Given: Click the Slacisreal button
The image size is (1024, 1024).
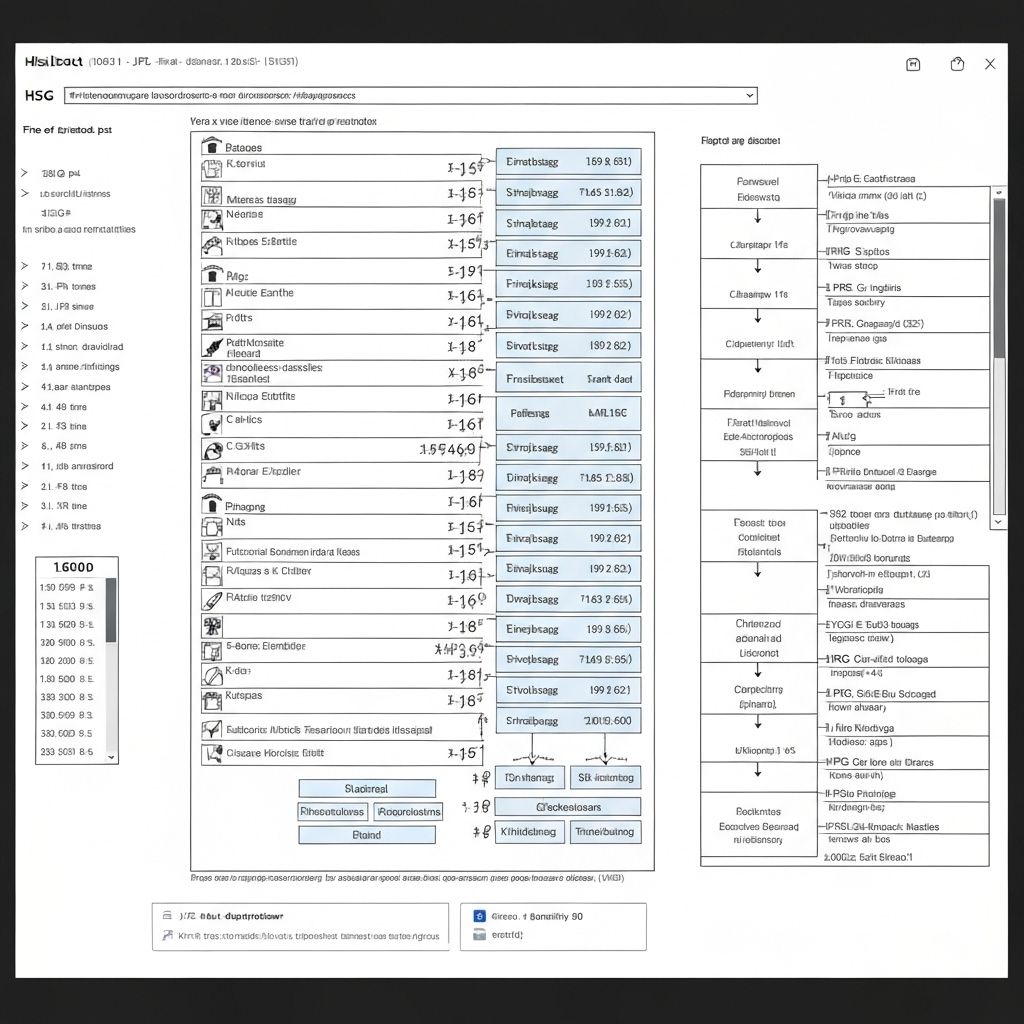Looking at the screenshot, I should [x=366, y=788].
